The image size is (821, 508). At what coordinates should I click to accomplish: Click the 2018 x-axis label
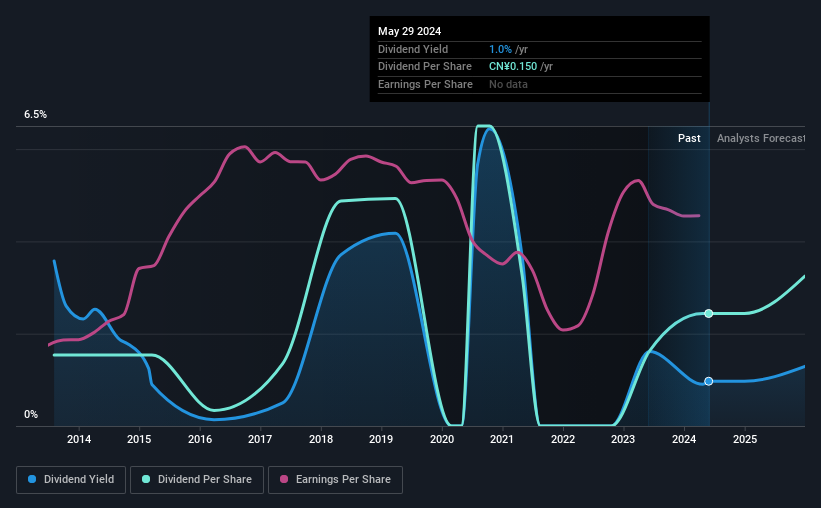point(321,439)
